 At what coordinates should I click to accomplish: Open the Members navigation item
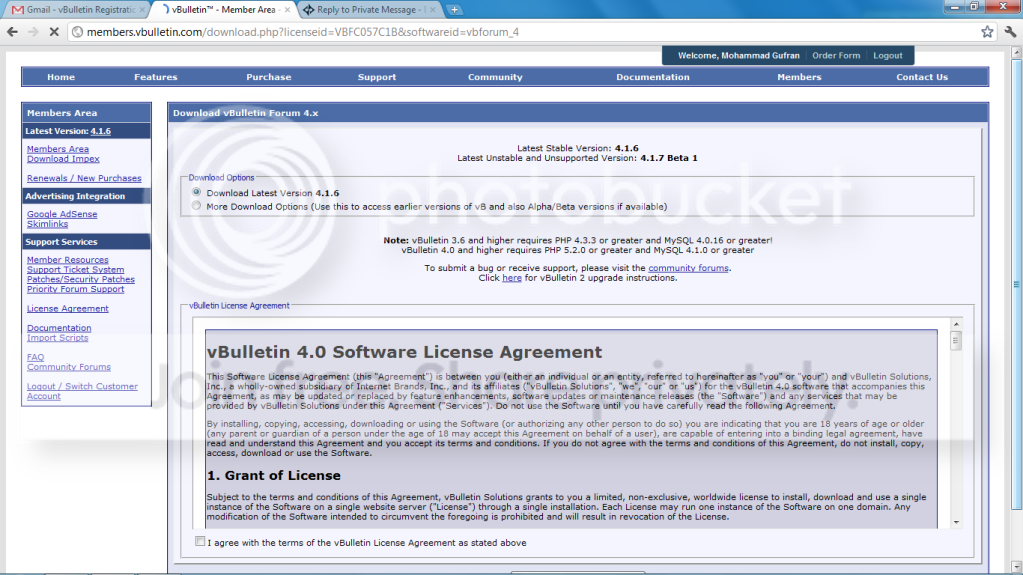click(x=799, y=77)
